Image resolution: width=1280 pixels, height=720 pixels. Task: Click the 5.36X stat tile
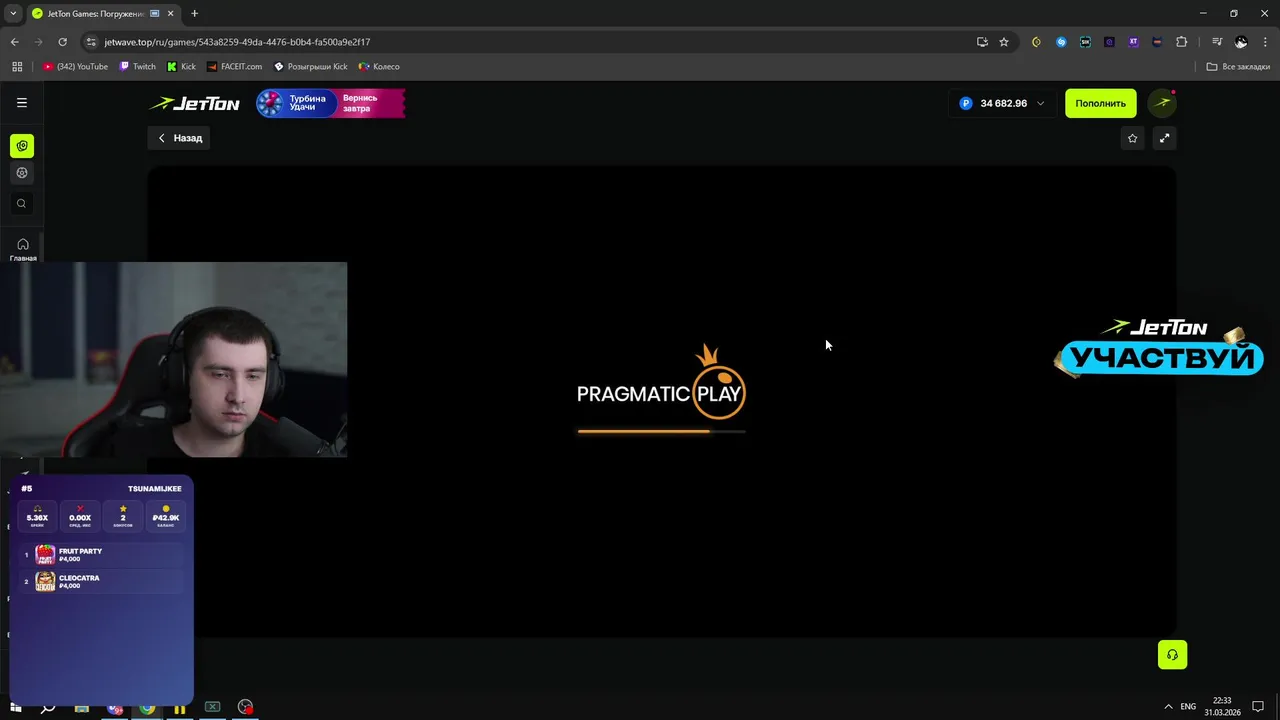click(37, 515)
